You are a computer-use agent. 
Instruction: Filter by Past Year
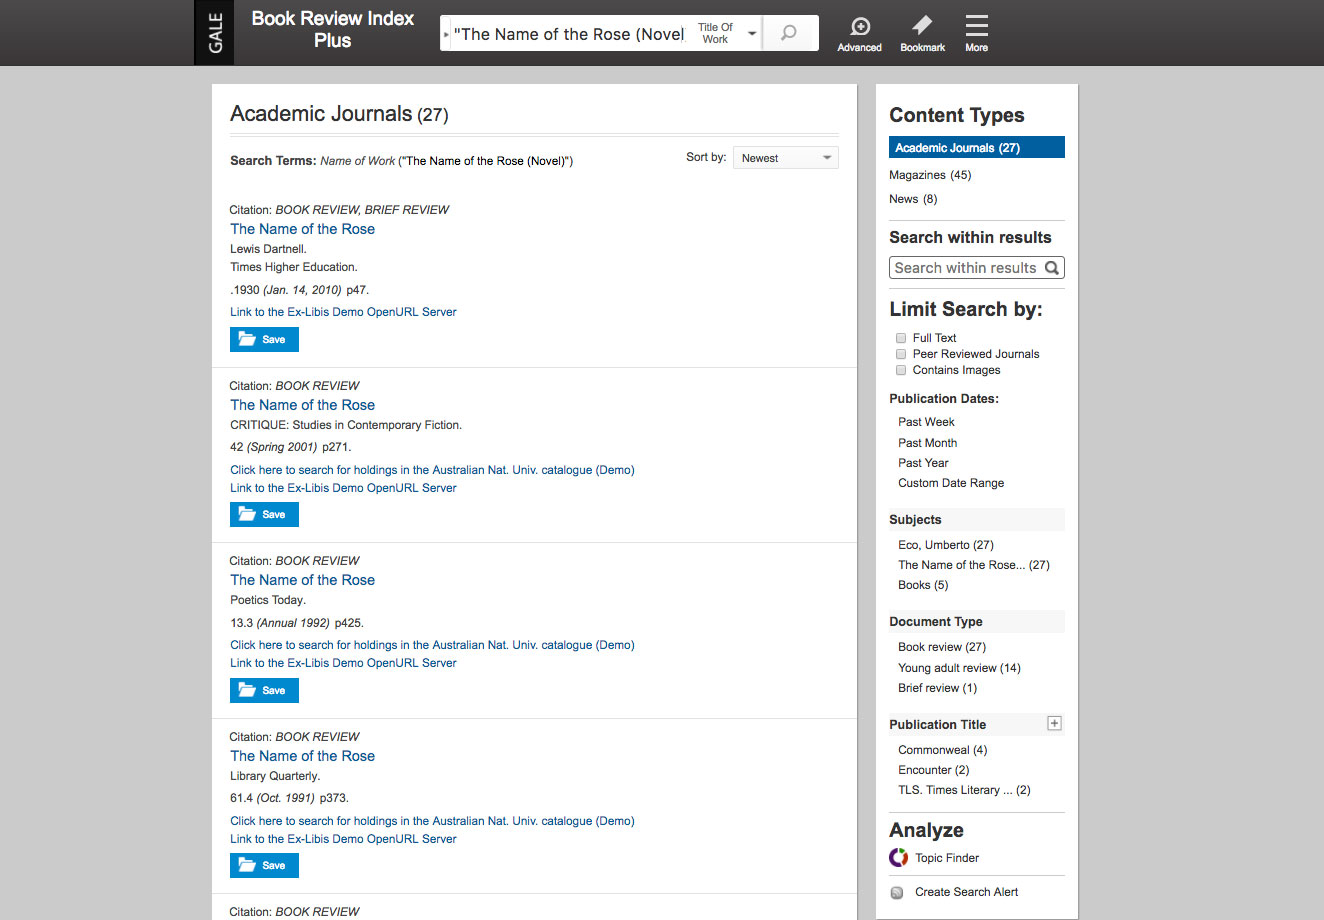[923, 463]
